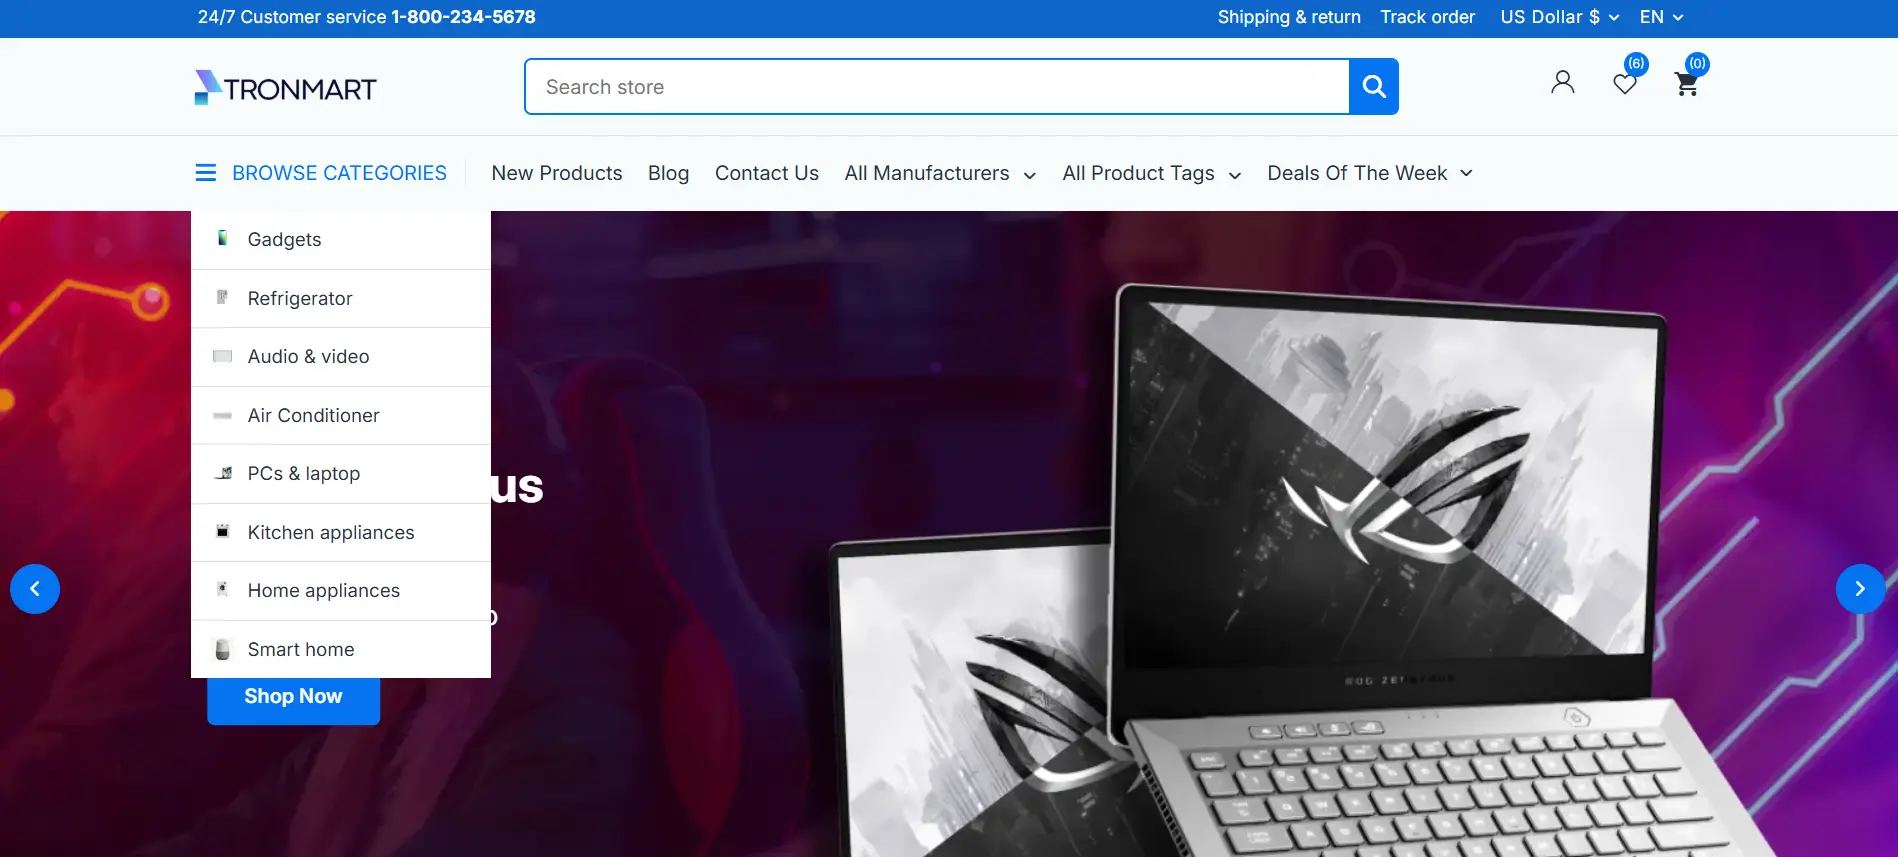Image resolution: width=1898 pixels, height=857 pixels.
Task: Focus the Search store input field
Action: pos(937,87)
